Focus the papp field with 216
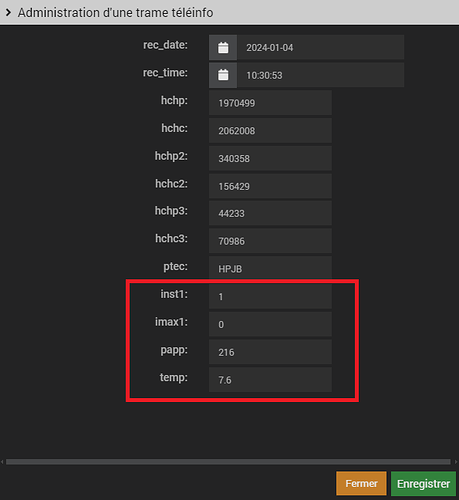459x500 pixels. click(270, 352)
